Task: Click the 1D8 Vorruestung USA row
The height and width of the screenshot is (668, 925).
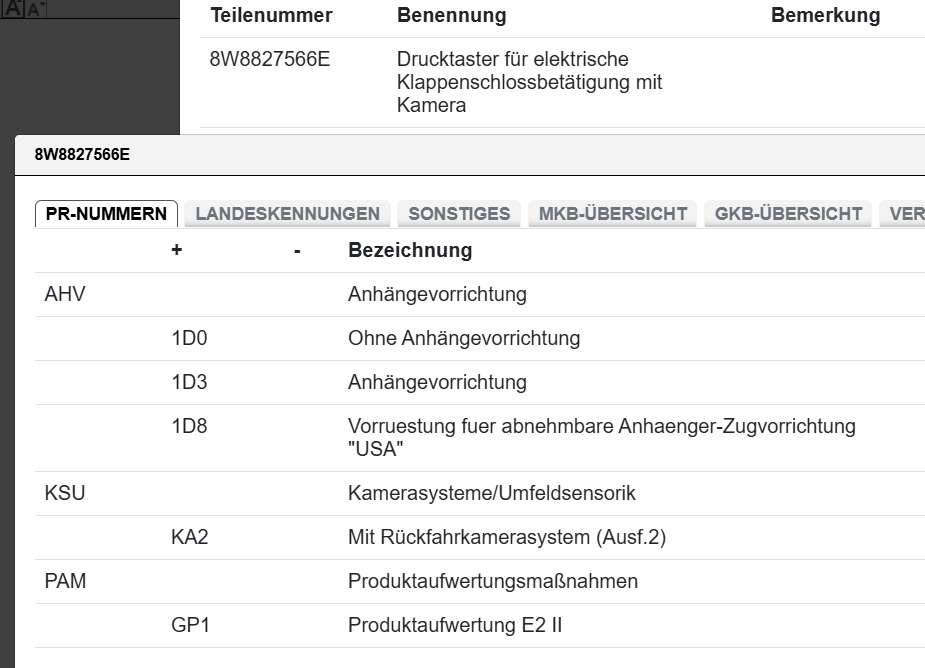Action: pos(601,437)
